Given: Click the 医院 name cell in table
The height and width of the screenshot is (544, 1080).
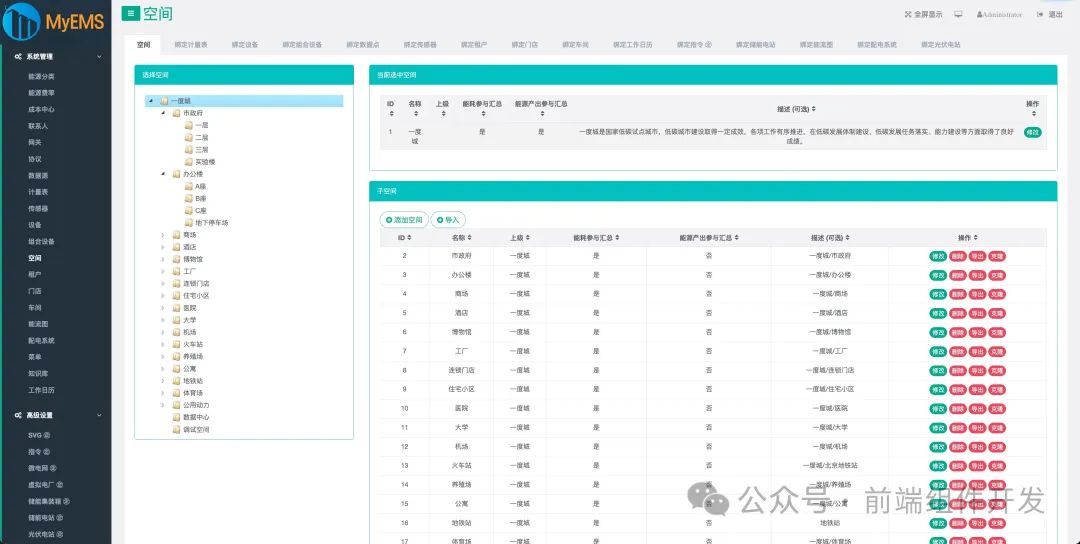Looking at the screenshot, I should (x=461, y=408).
